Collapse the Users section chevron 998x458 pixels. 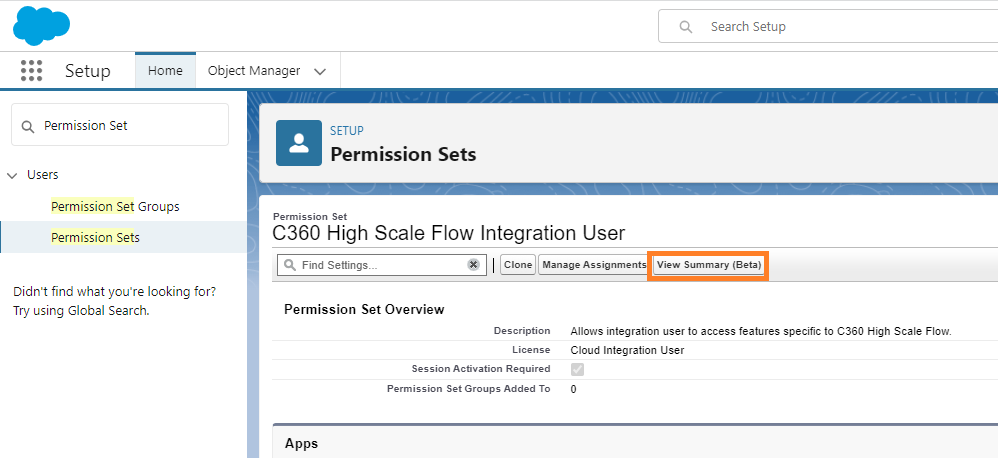pyautogui.click(x=13, y=175)
